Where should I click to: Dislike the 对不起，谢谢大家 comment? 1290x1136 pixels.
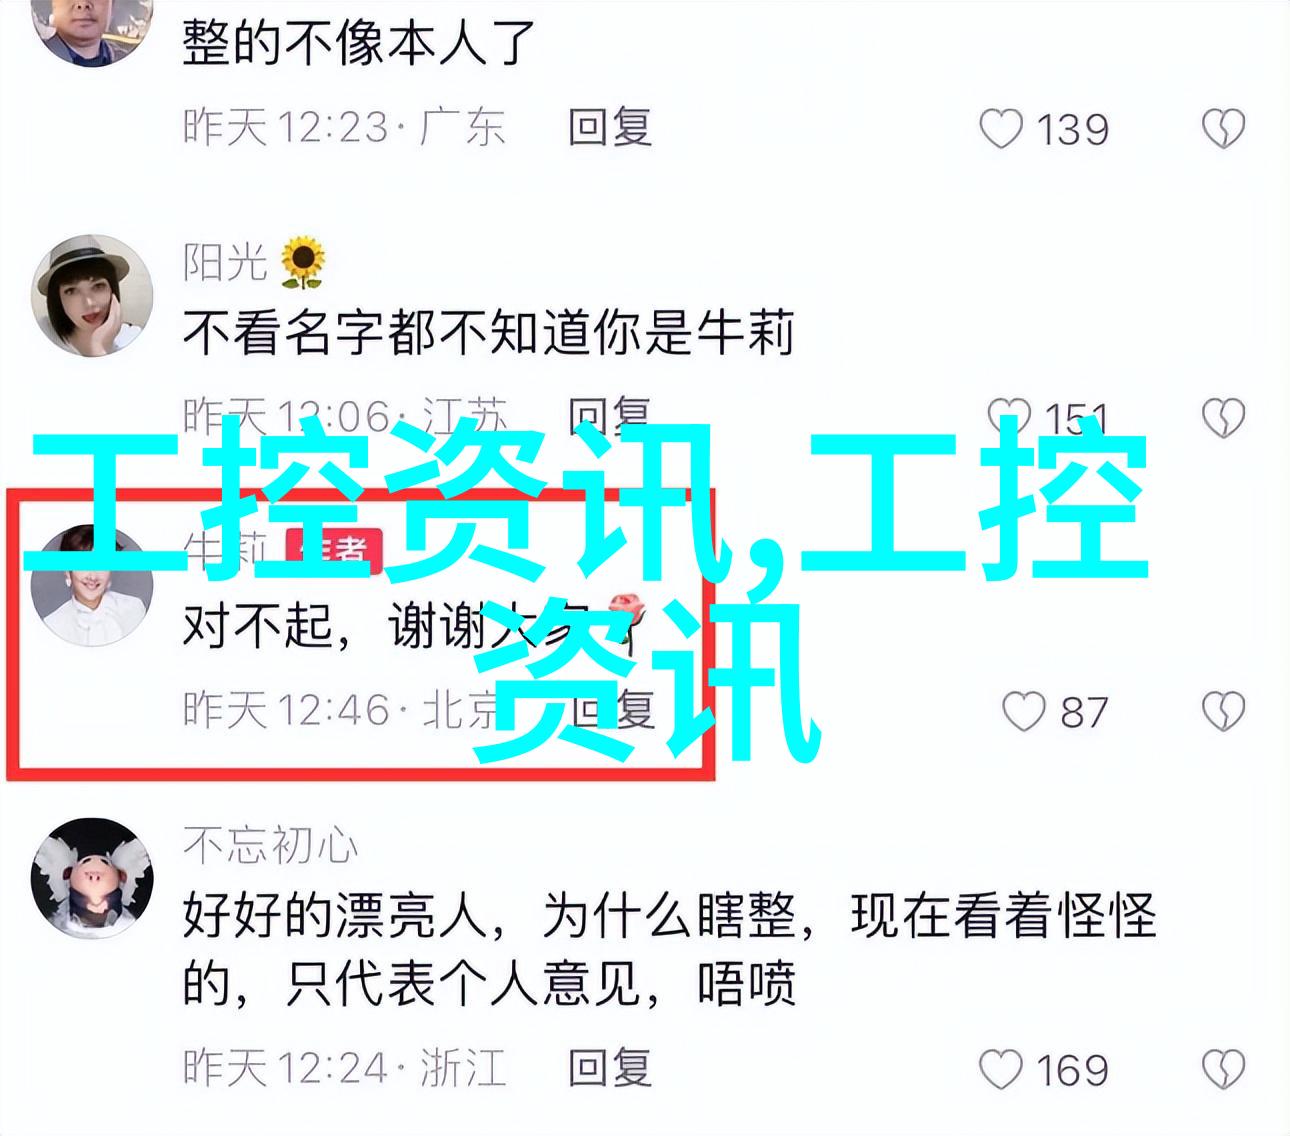[1223, 712]
